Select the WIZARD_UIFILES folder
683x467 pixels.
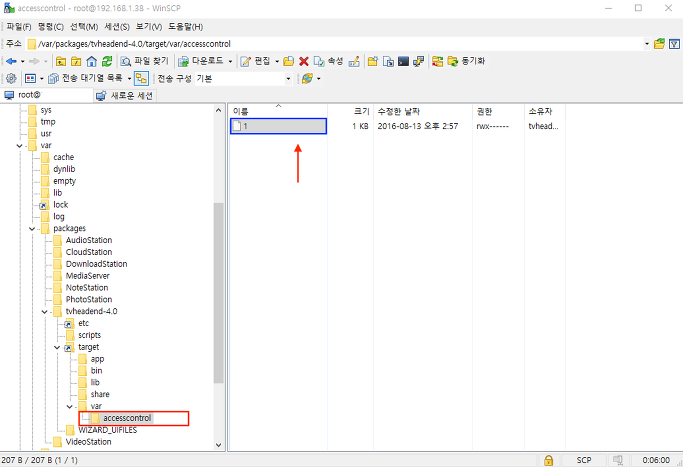point(108,430)
